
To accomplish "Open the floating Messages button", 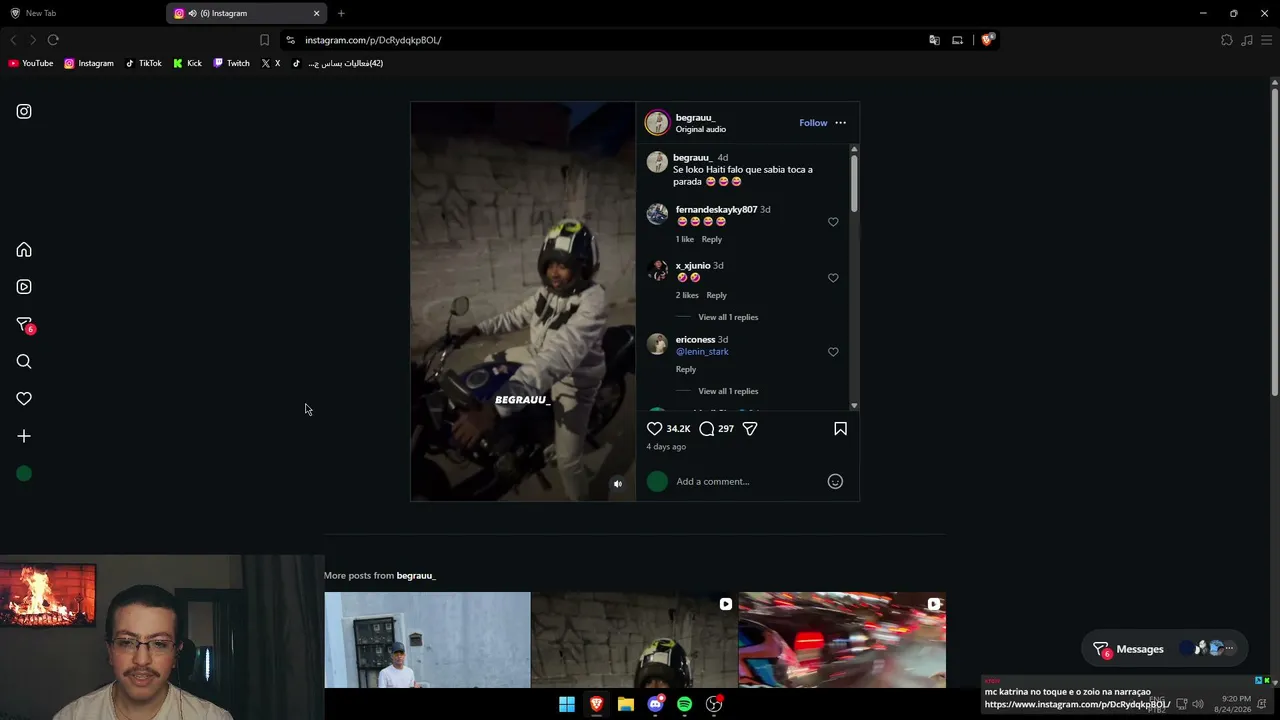I will [x=1165, y=649].
